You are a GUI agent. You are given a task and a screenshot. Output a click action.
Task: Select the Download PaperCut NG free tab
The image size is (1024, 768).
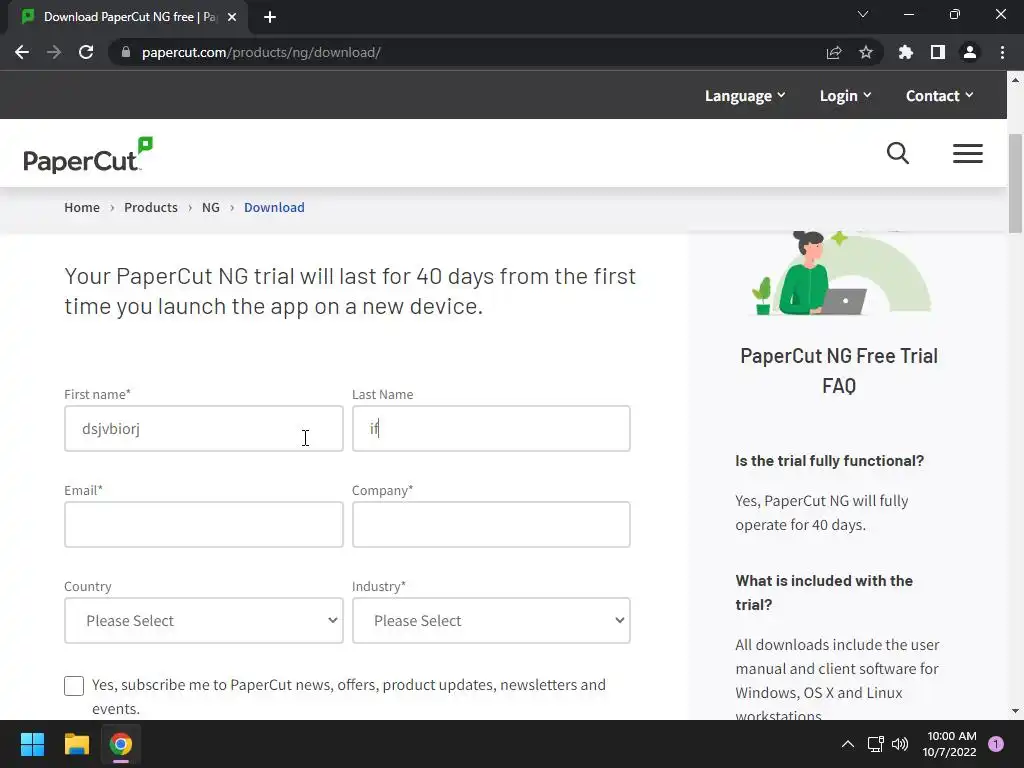(x=128, y=17)
